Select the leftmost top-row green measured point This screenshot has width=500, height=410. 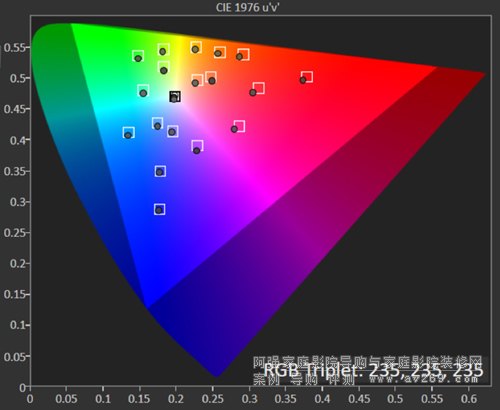(x=138, y=58)
